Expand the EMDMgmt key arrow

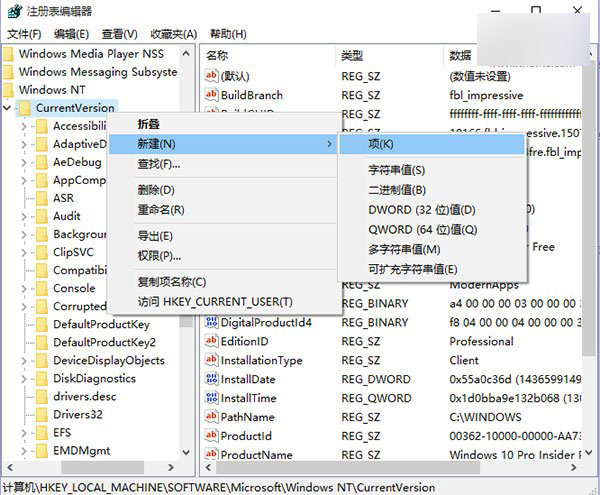pos(27,451)
